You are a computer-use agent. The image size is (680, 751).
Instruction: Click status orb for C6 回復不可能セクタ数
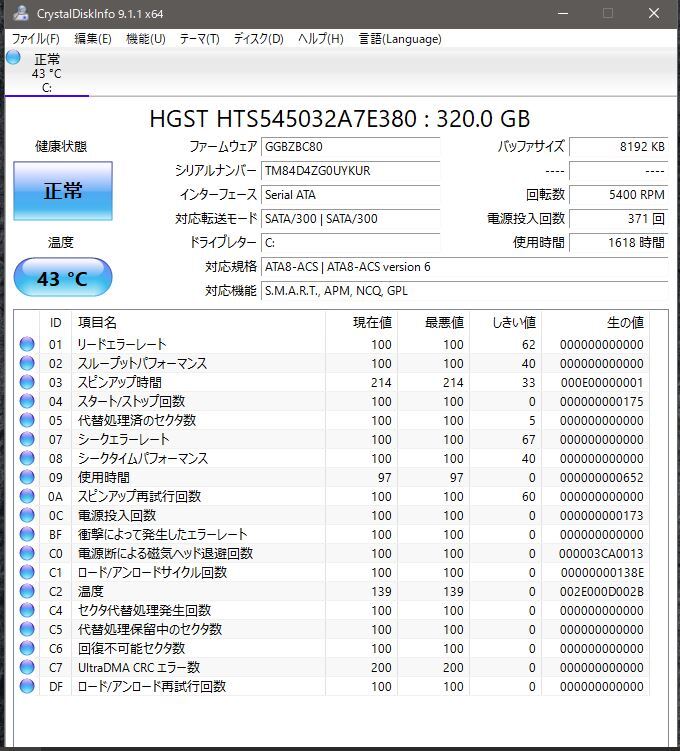pyautogui.click(x=27, y=648)
